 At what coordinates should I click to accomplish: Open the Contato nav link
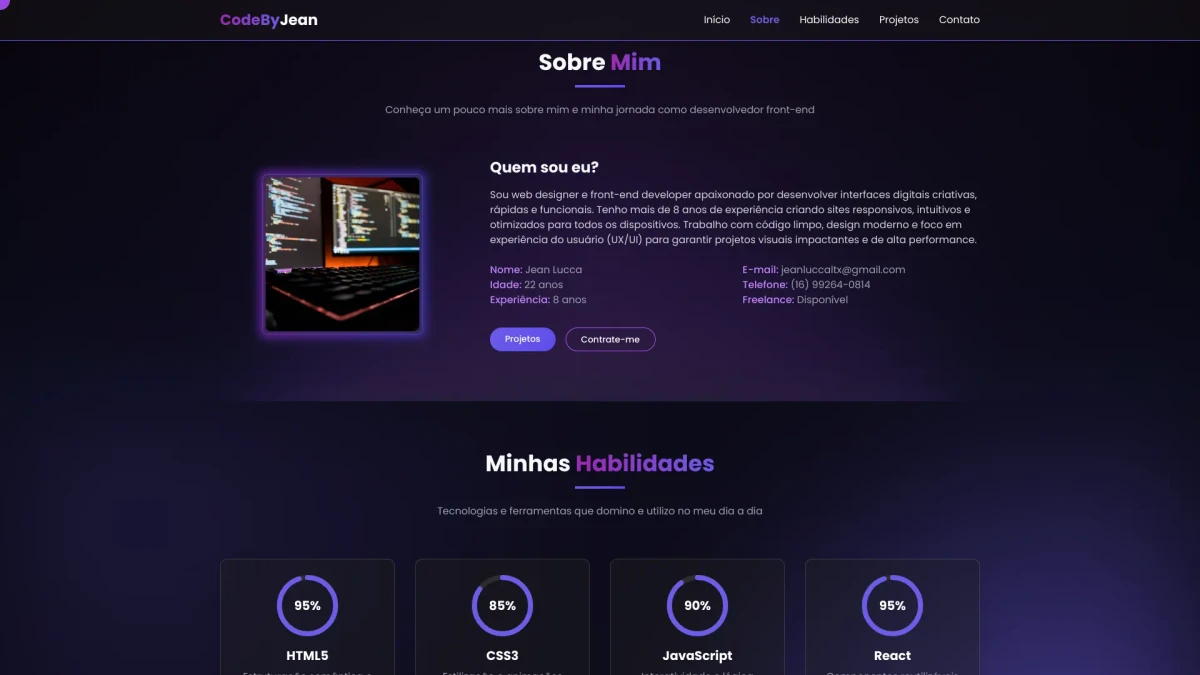tap(959, 20)
